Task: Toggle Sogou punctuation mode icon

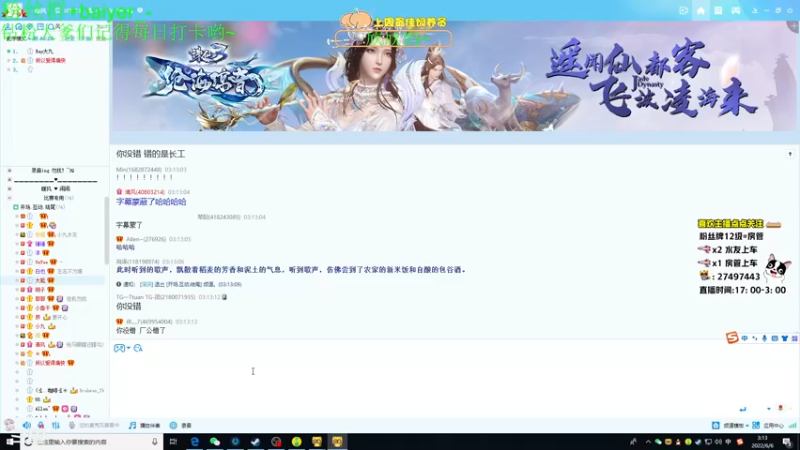Action: [x=755, y=338]
